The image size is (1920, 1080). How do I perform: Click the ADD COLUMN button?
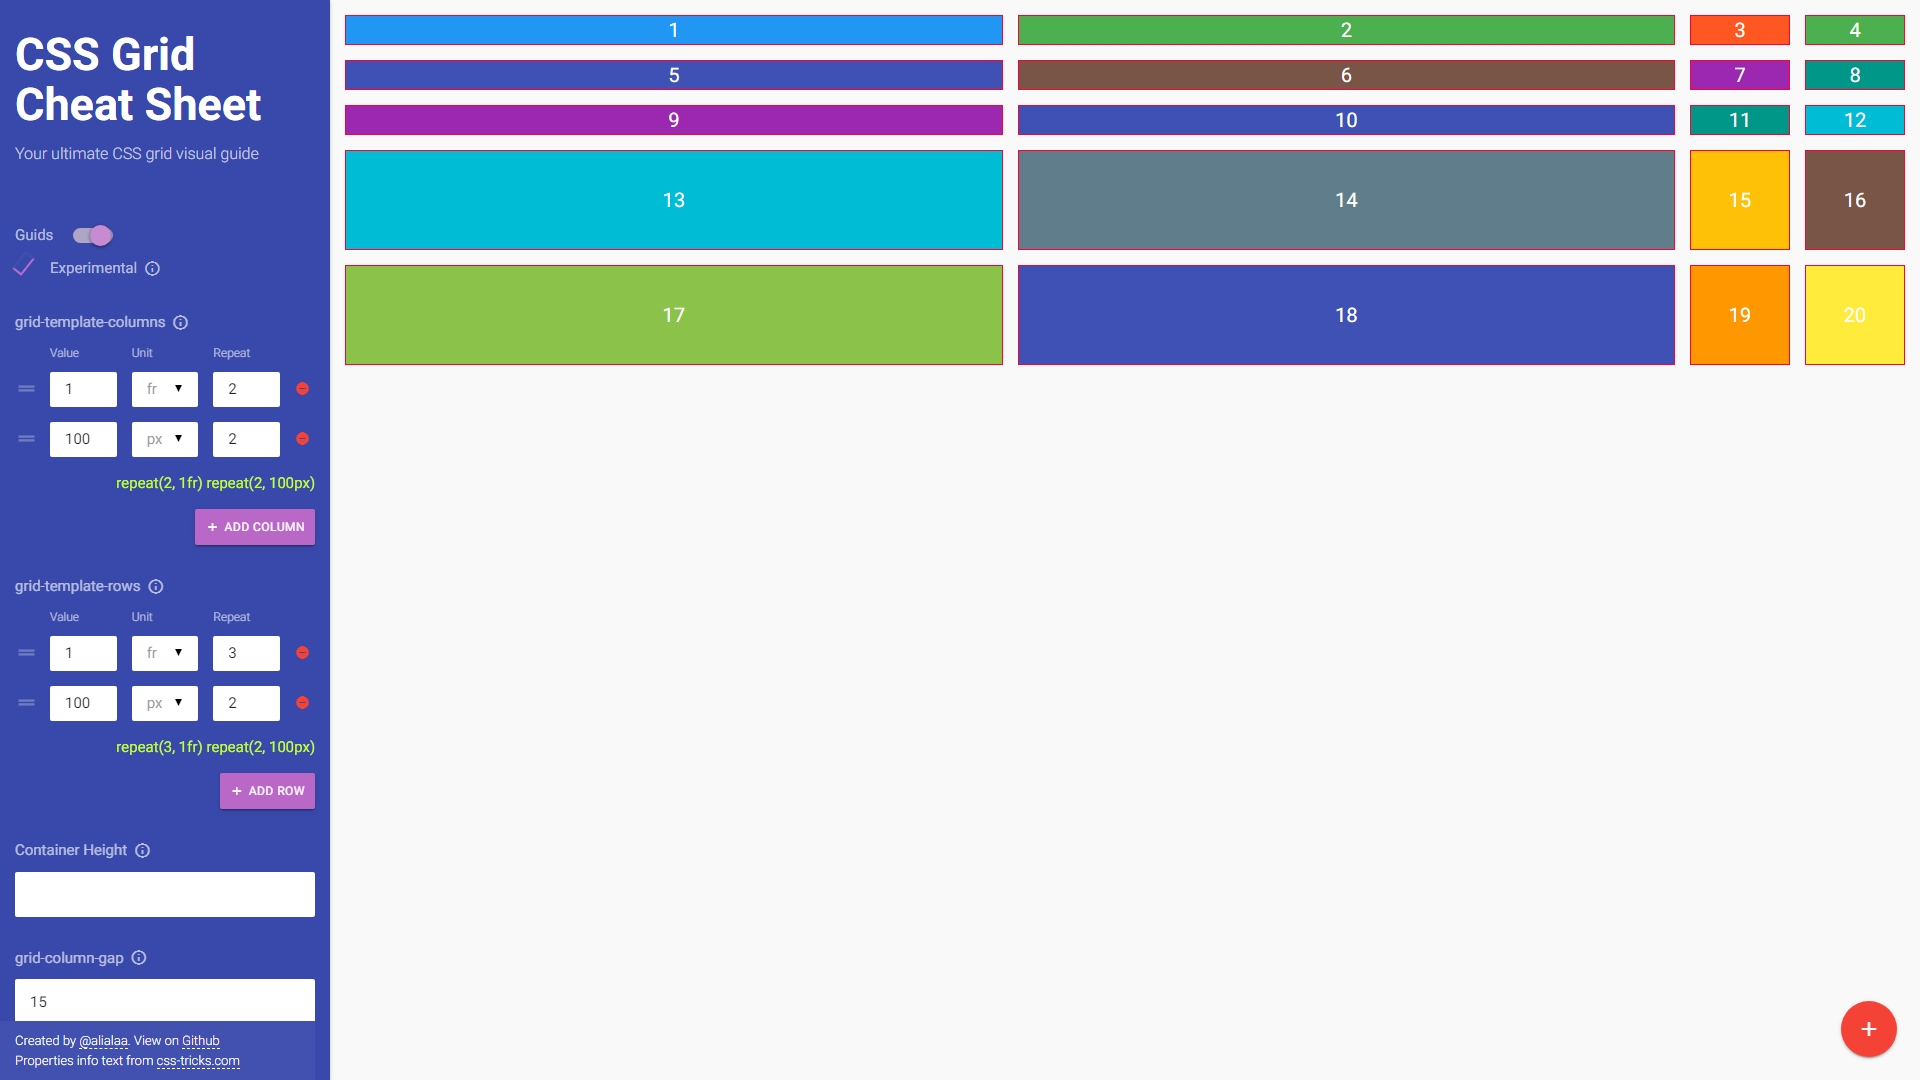tap(255, 526)
